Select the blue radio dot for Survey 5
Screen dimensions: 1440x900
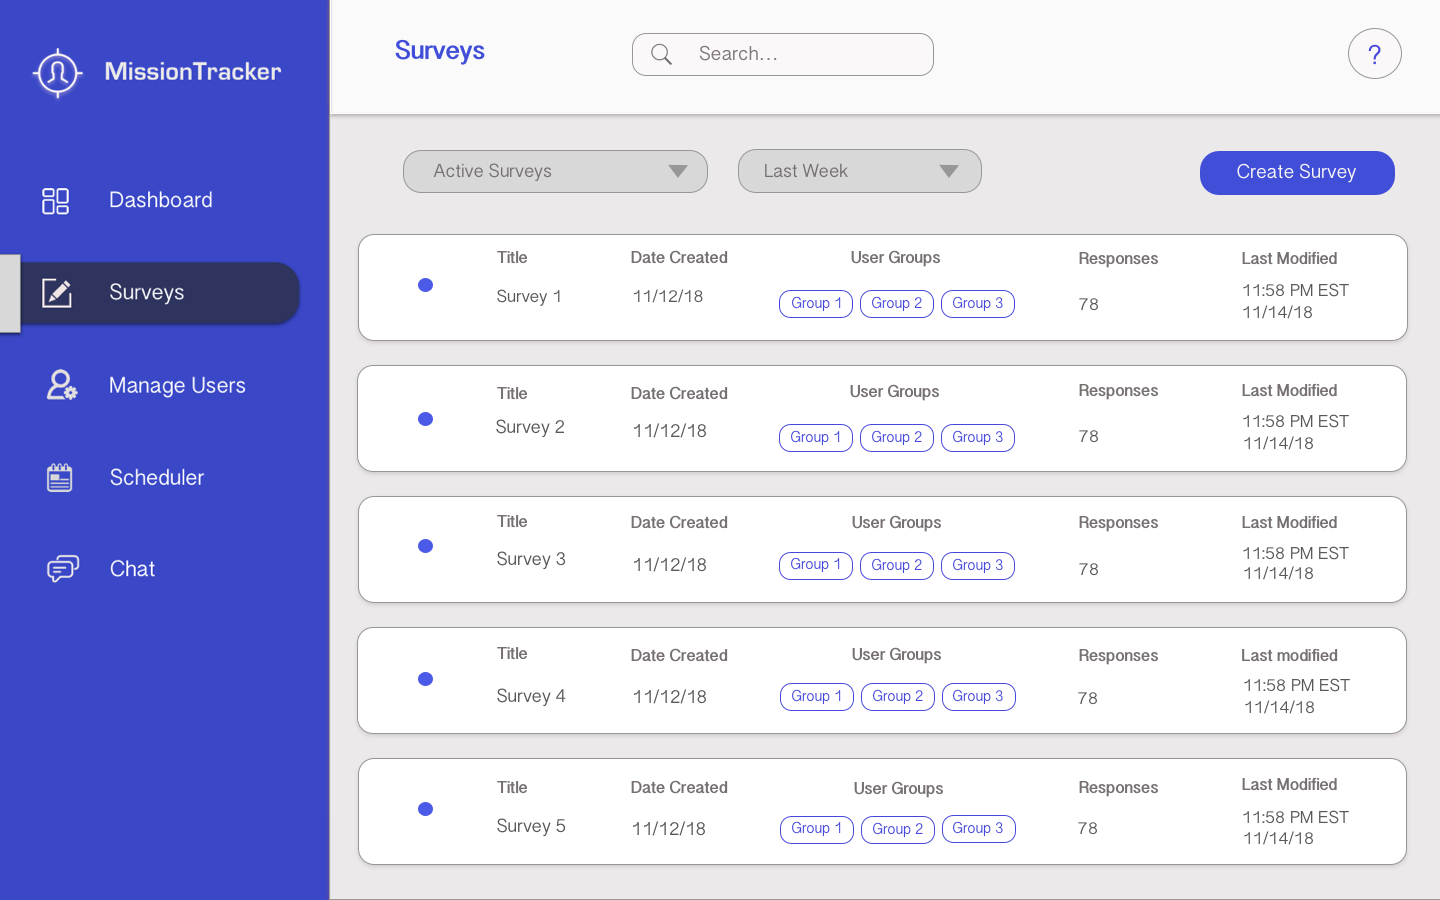pos(425,809)
